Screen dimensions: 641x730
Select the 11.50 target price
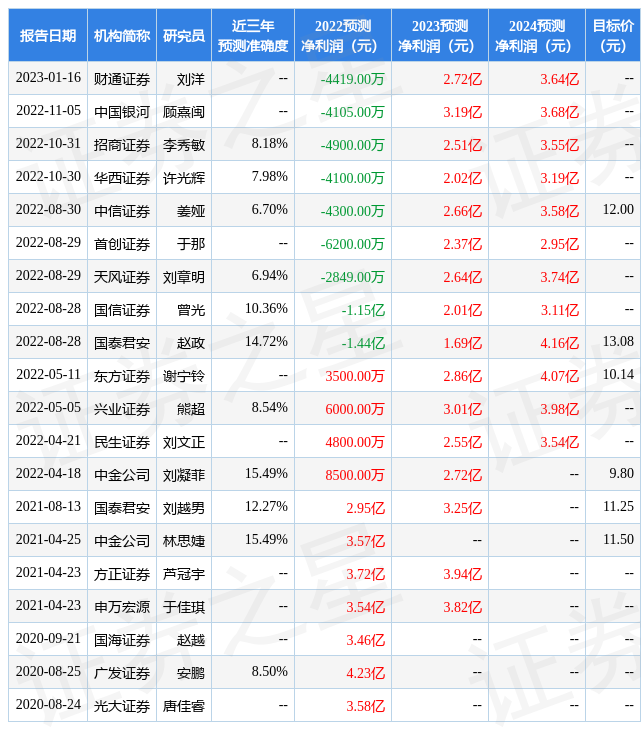click(618, 540)
